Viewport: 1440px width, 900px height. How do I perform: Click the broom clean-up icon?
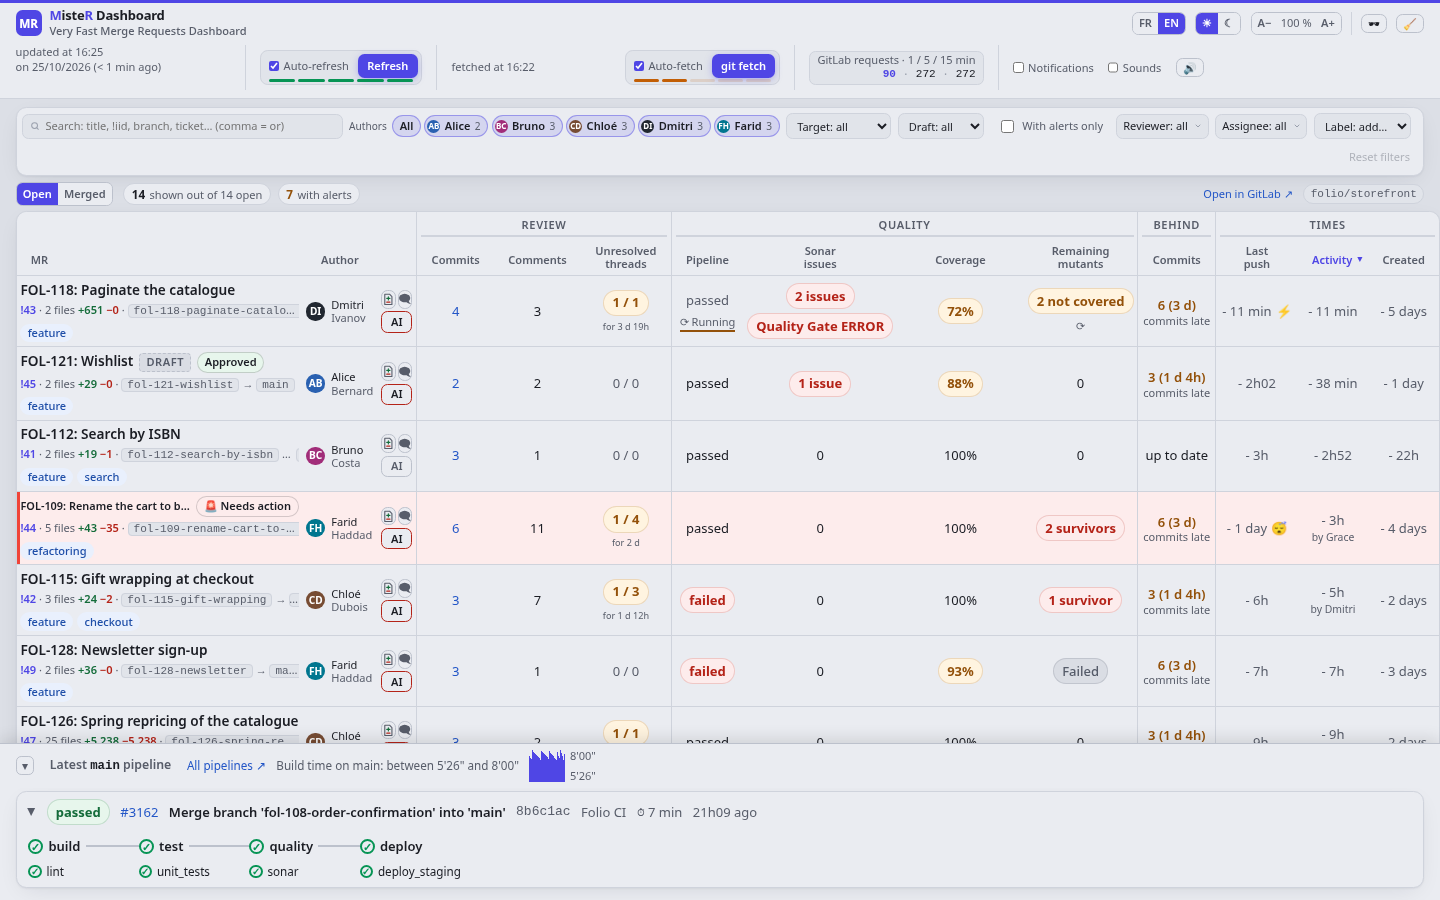pos(1409,23)
